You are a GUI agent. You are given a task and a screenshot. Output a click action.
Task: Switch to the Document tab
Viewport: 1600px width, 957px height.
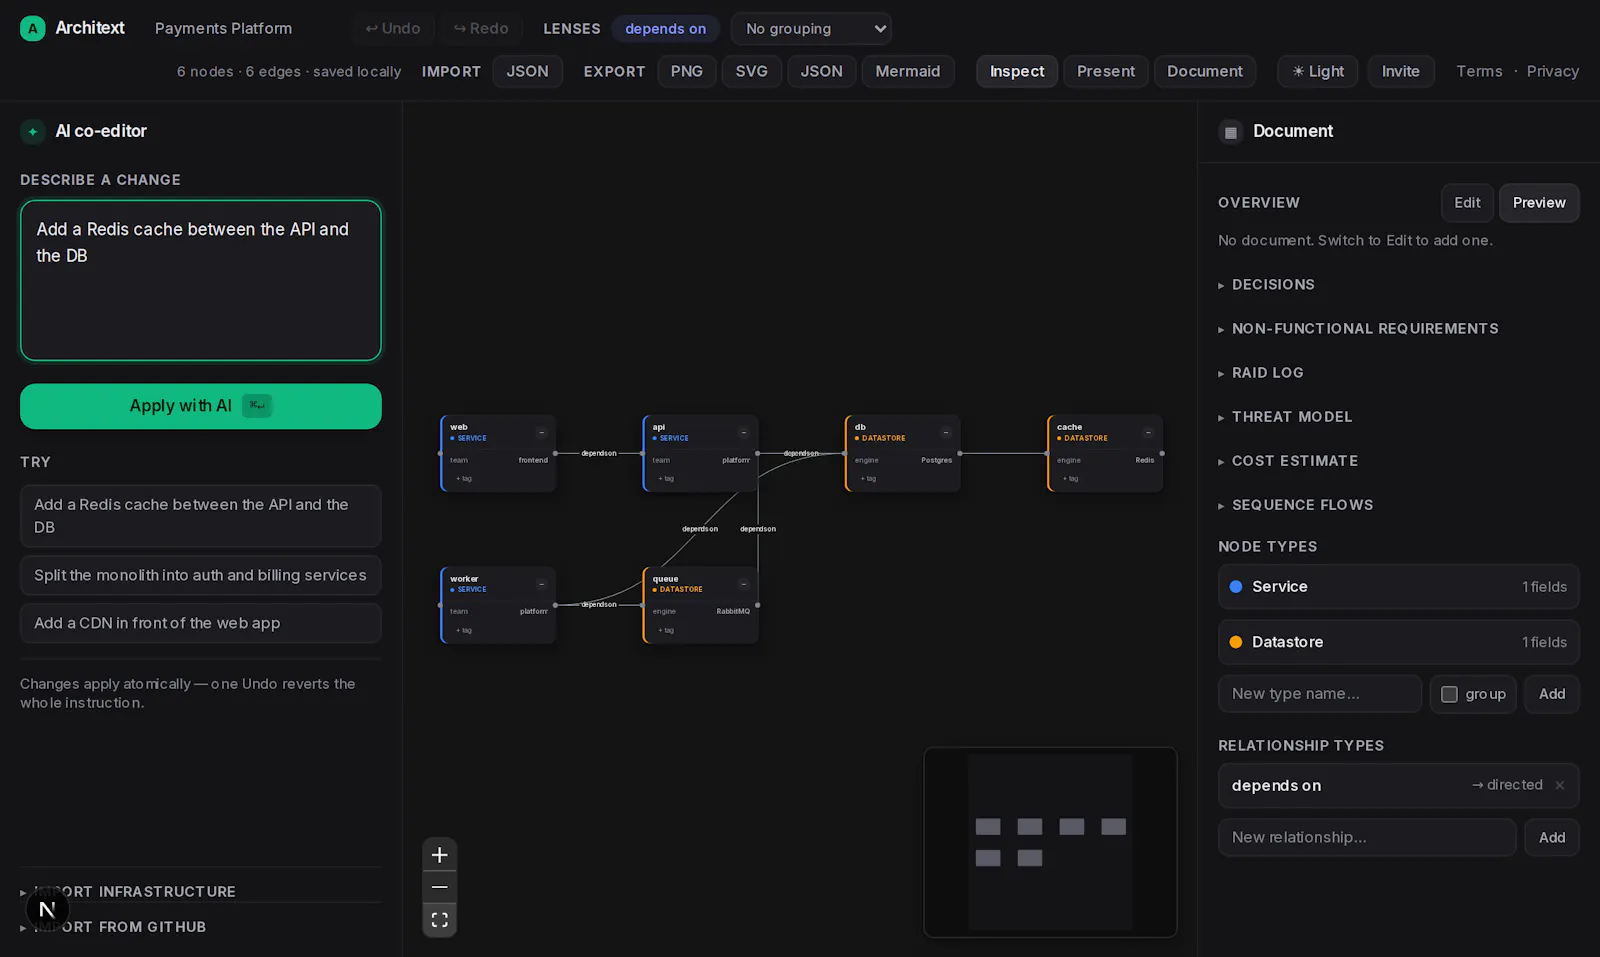tap(1205, 71)
